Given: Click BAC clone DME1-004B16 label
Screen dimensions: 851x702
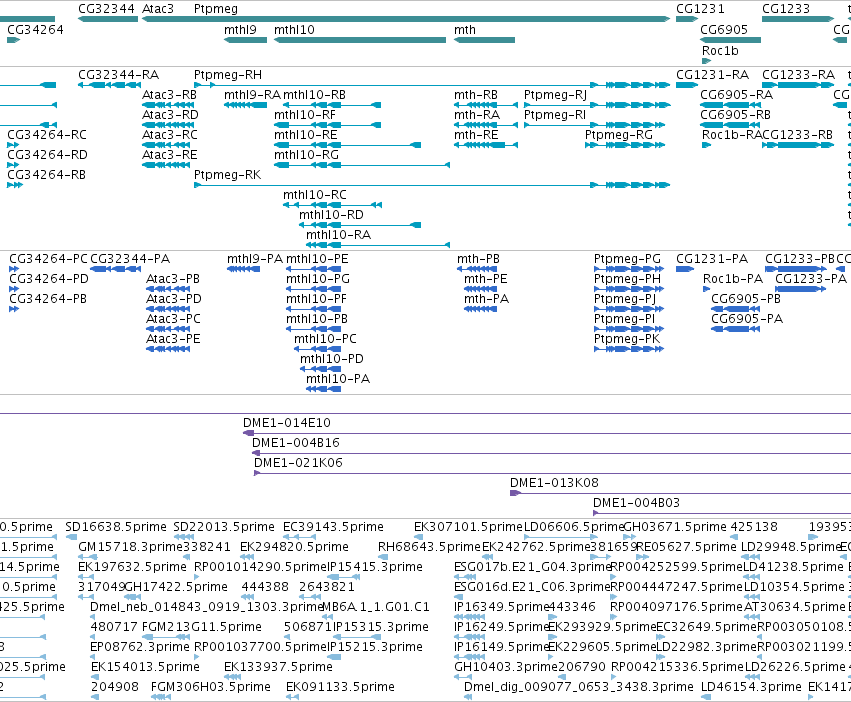Looking at the screenshot, I should click(296, 443).
